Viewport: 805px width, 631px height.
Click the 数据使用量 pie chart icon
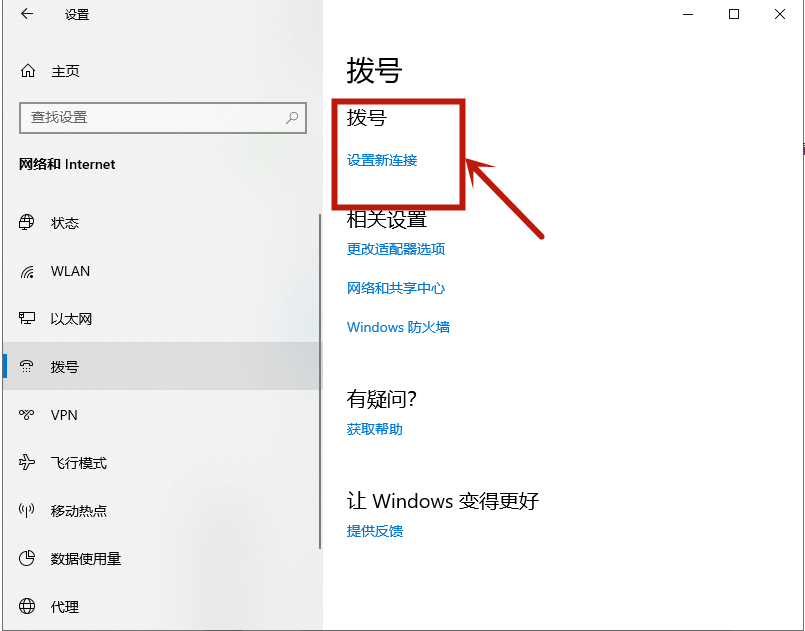[27, 558]
